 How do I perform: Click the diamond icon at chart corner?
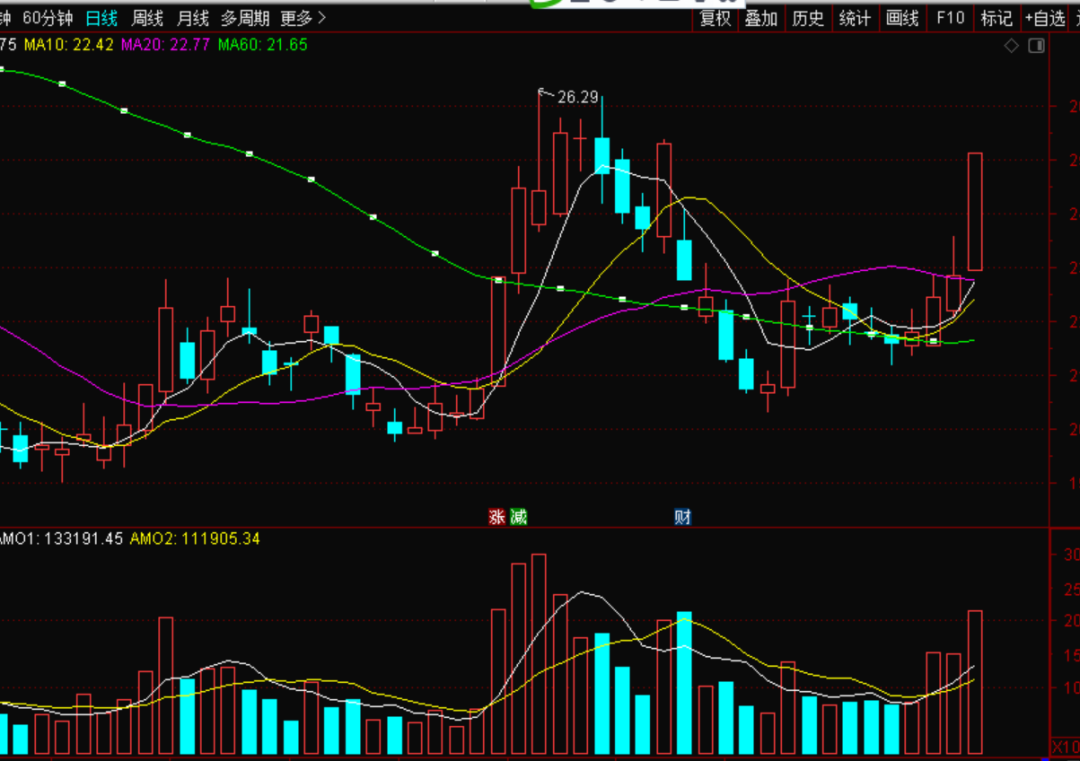(1011, 46)
